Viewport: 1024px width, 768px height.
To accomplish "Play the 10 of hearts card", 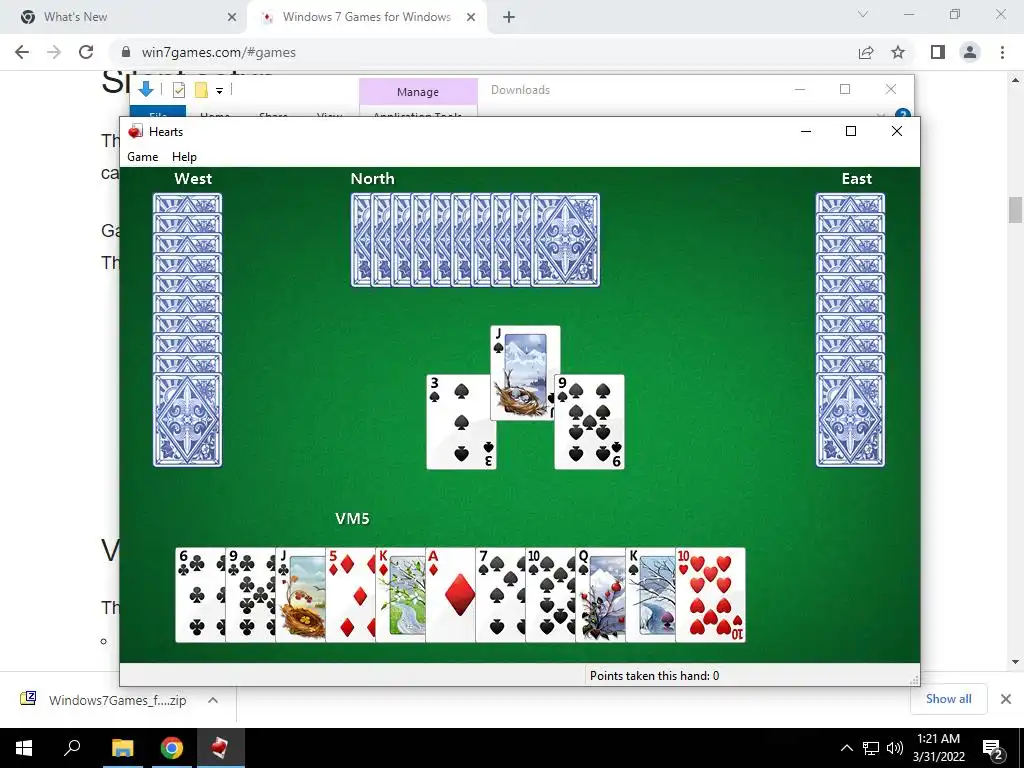I will coord(711,595).
